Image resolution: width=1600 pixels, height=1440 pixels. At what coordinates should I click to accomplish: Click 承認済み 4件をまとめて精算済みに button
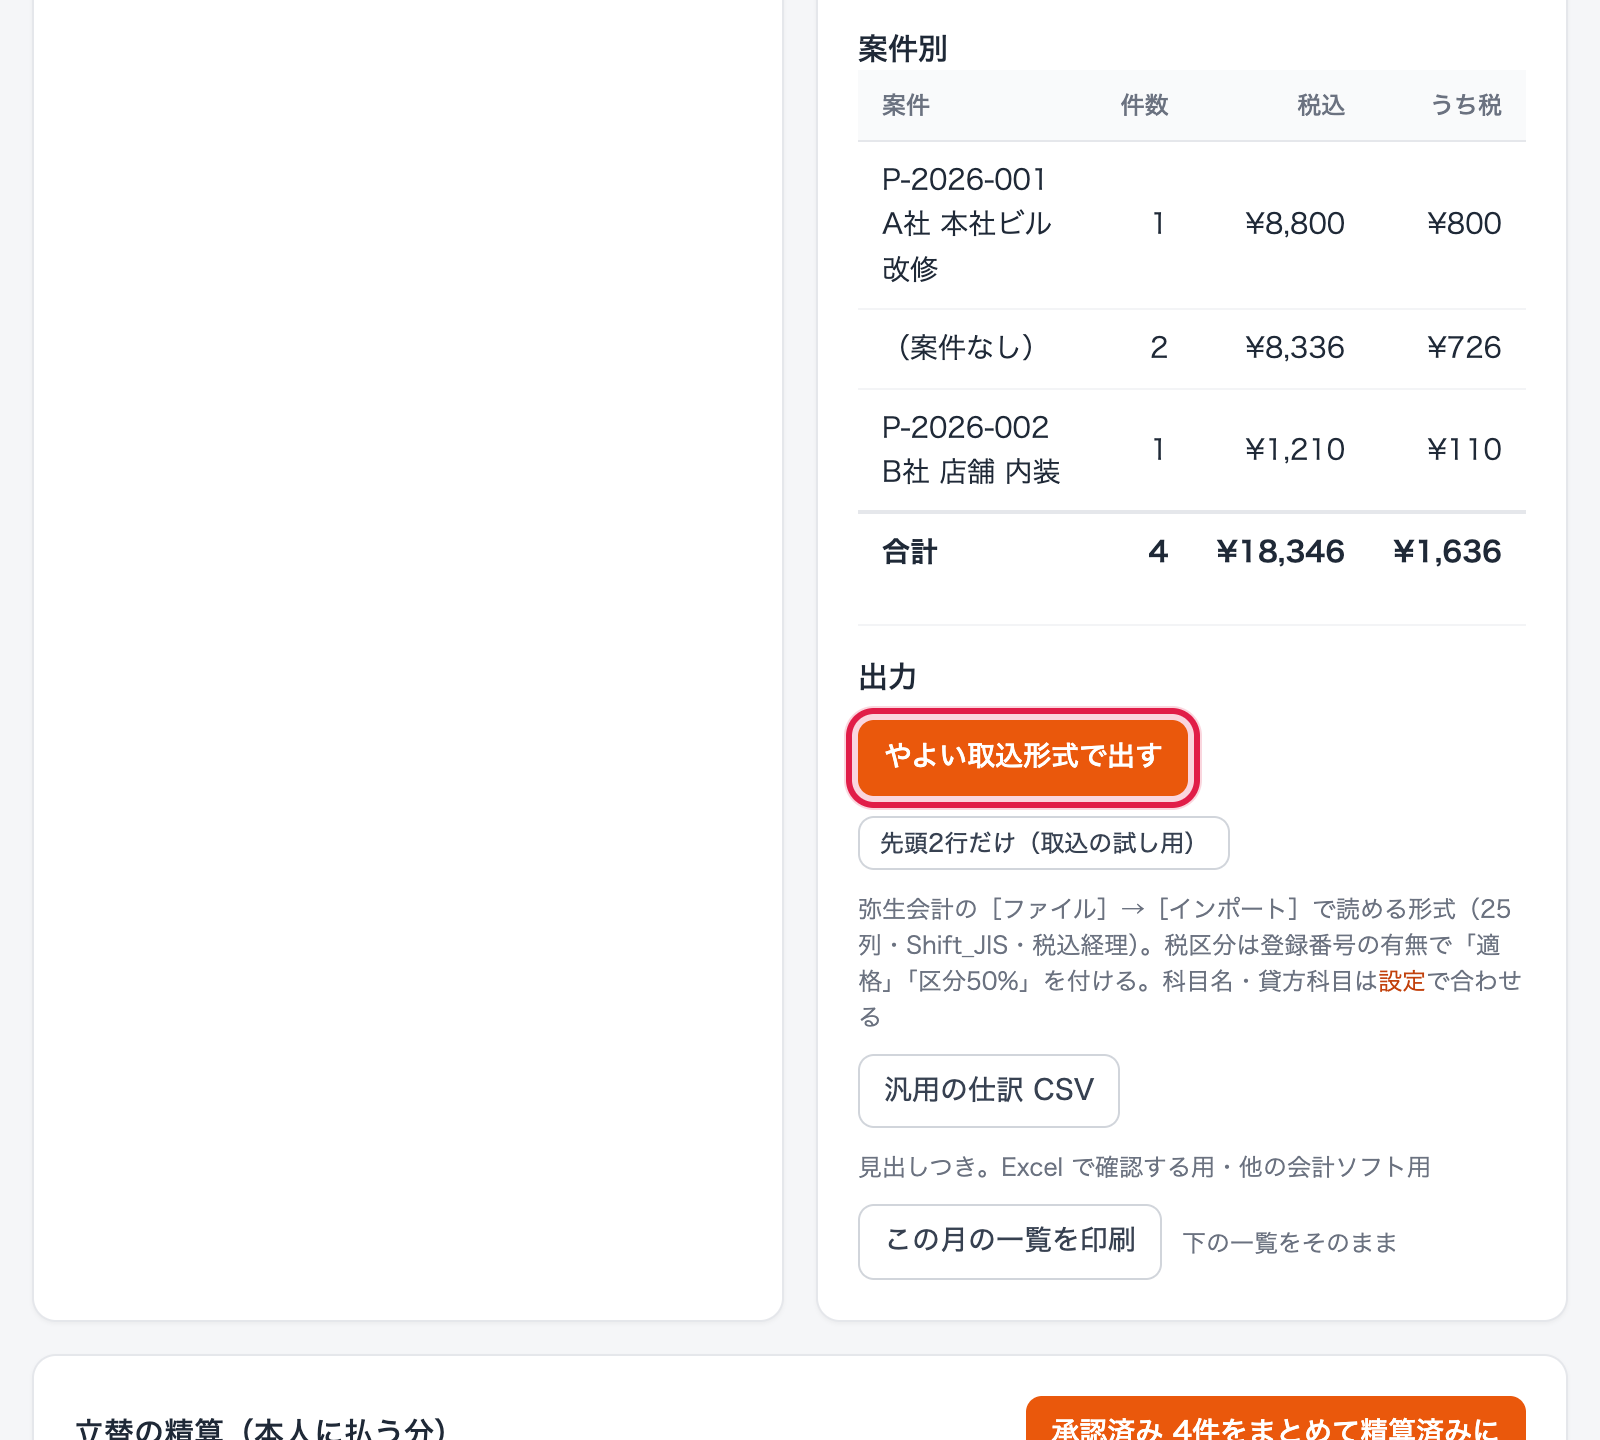[1275, 1420]
